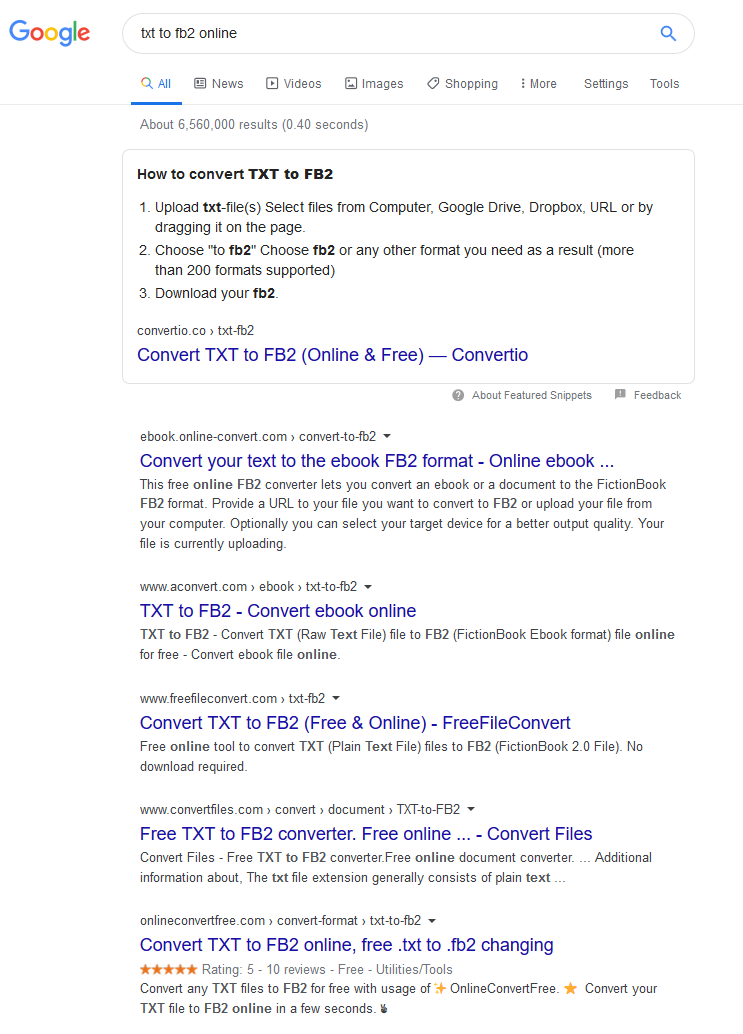Click the Google logo

pyautogui.click(x=50, y=33)
